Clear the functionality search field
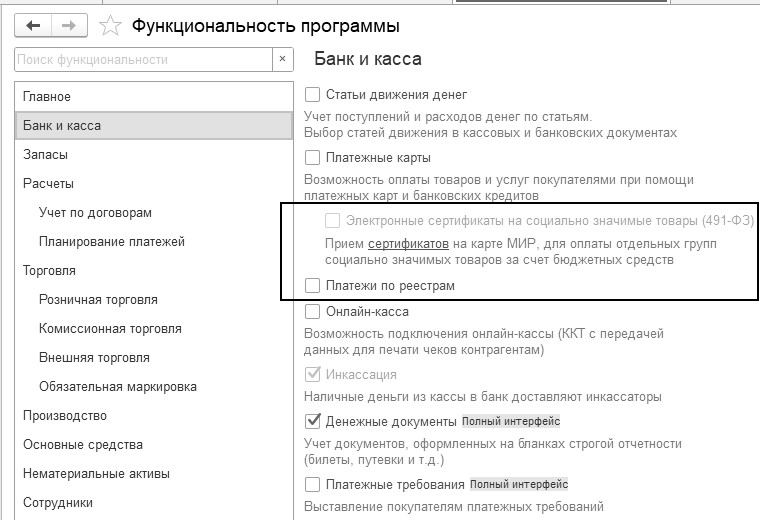 coord(283,59)
